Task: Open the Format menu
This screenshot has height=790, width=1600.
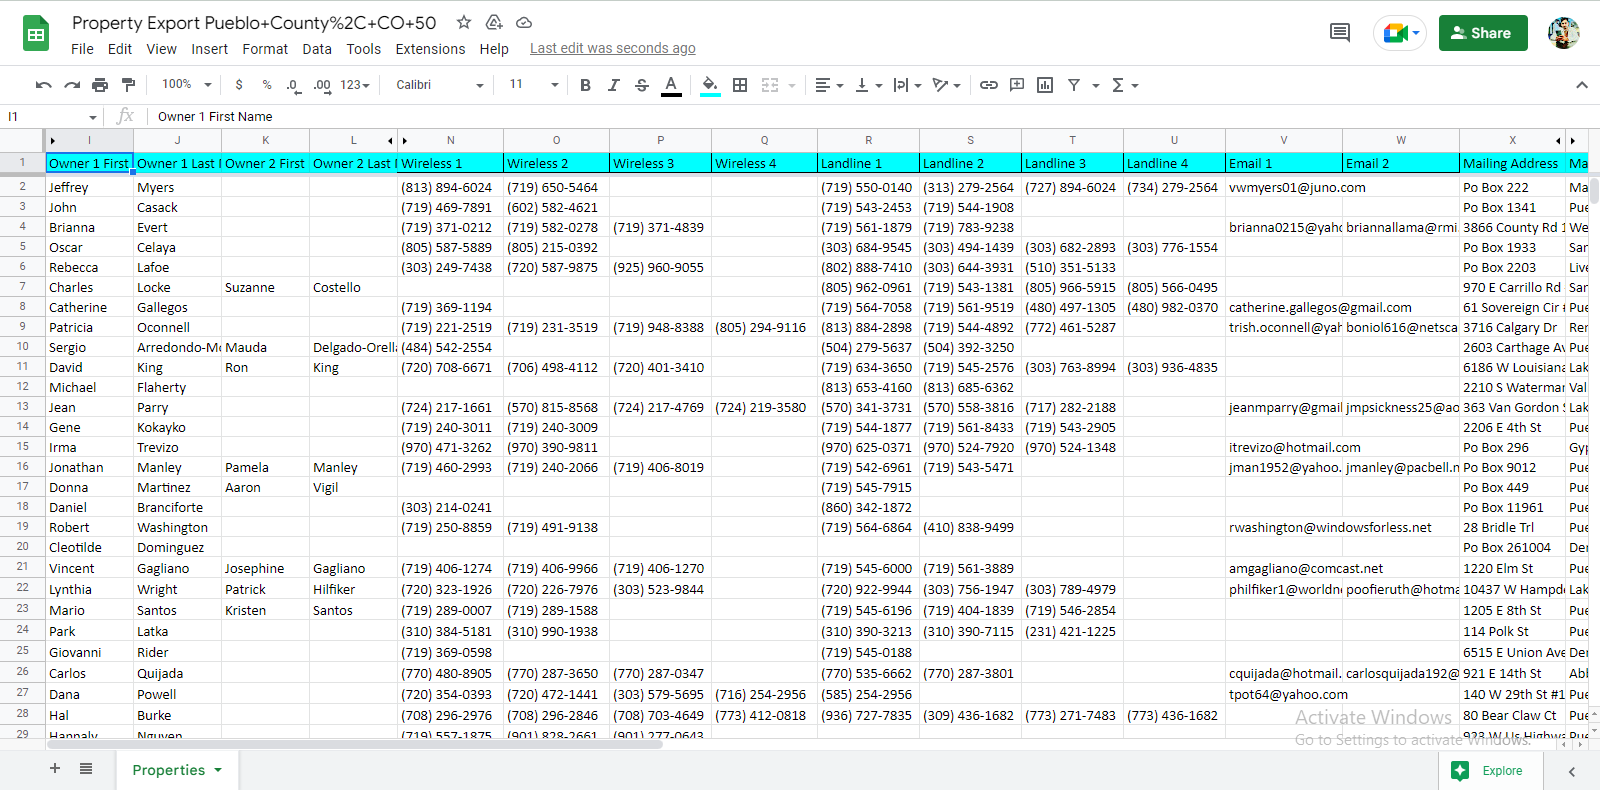Action: click(x=265, y=49)
